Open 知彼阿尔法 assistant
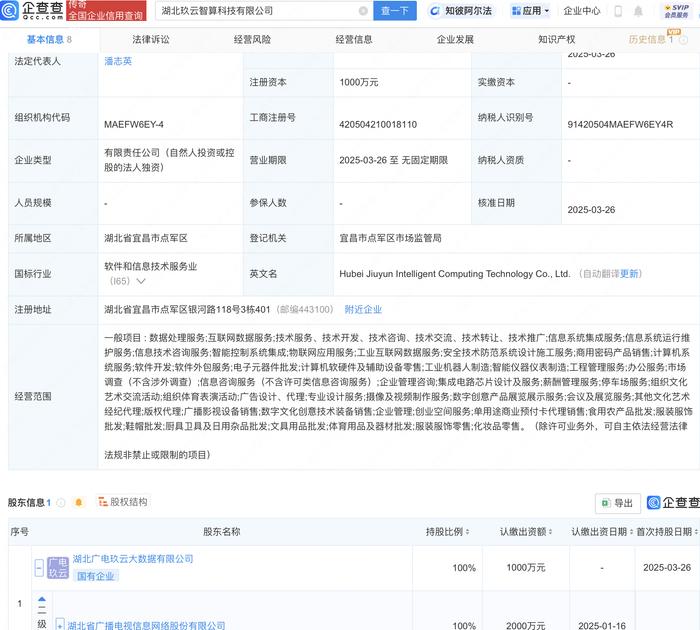The image size is (700, 630). tap(461, 11)
